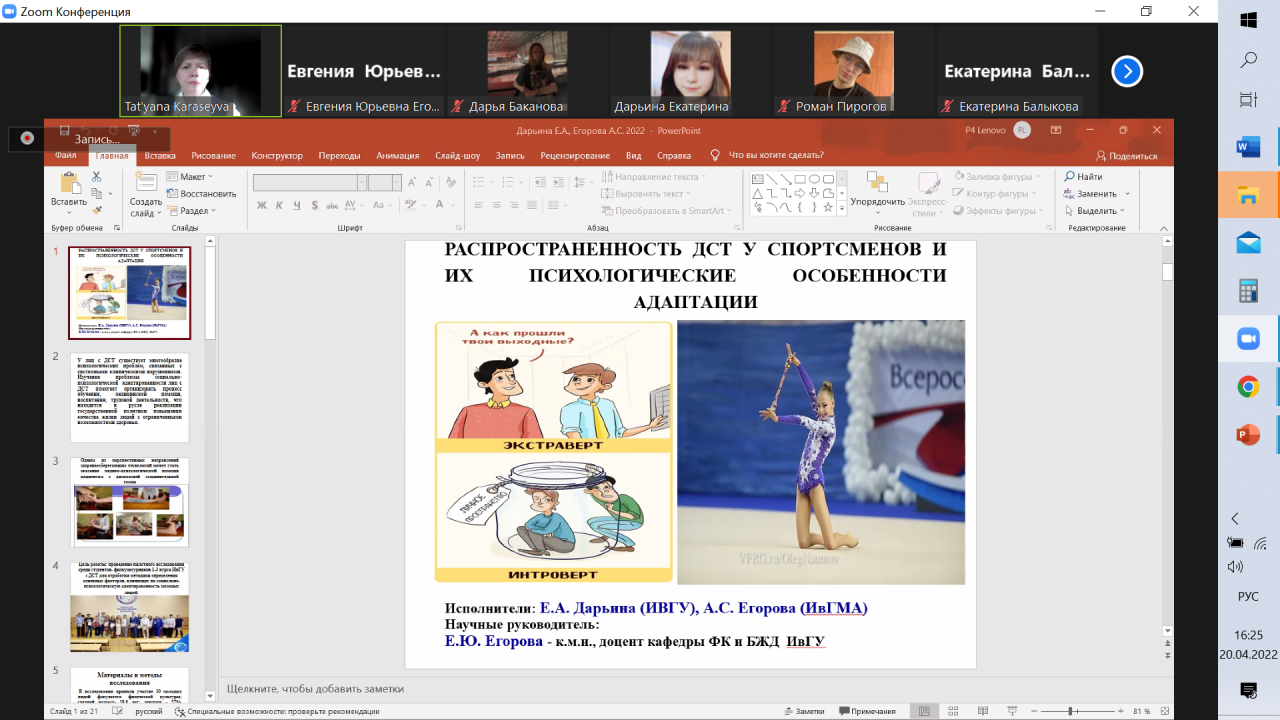Click the Share (Поделиться) button
This screenshot has width=1280, height=720.
tap(1127, 156)
